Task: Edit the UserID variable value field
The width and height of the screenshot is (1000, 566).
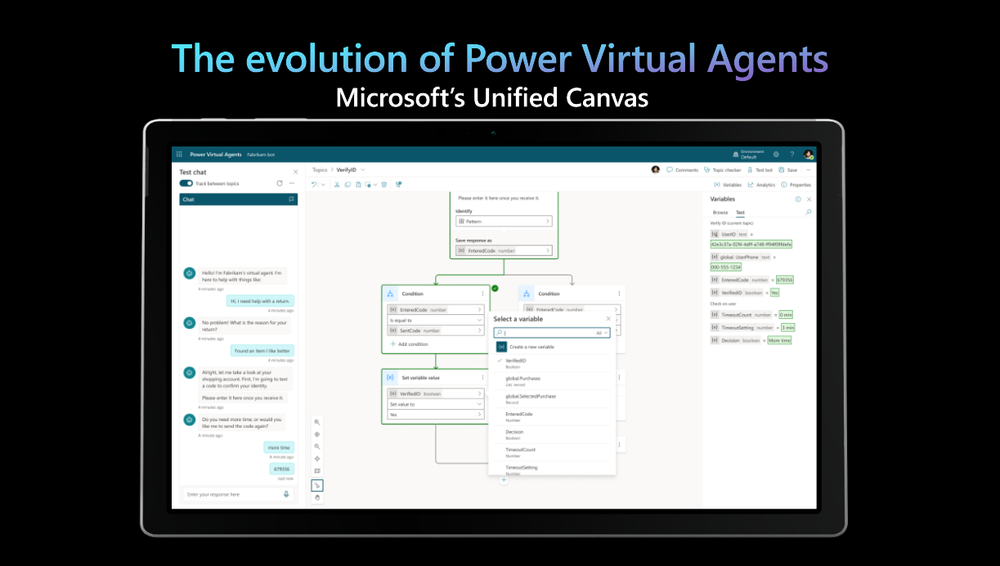Action: (x=751, y=244)
